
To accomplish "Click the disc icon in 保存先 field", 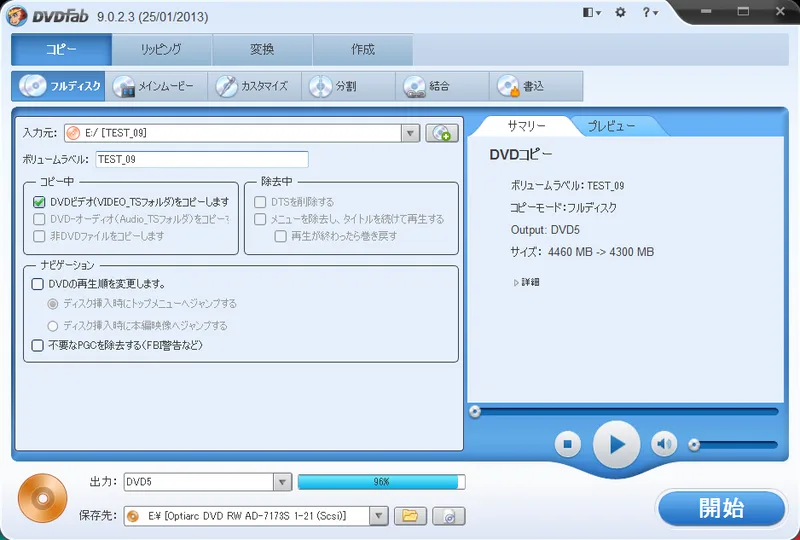I will [133, 516].
